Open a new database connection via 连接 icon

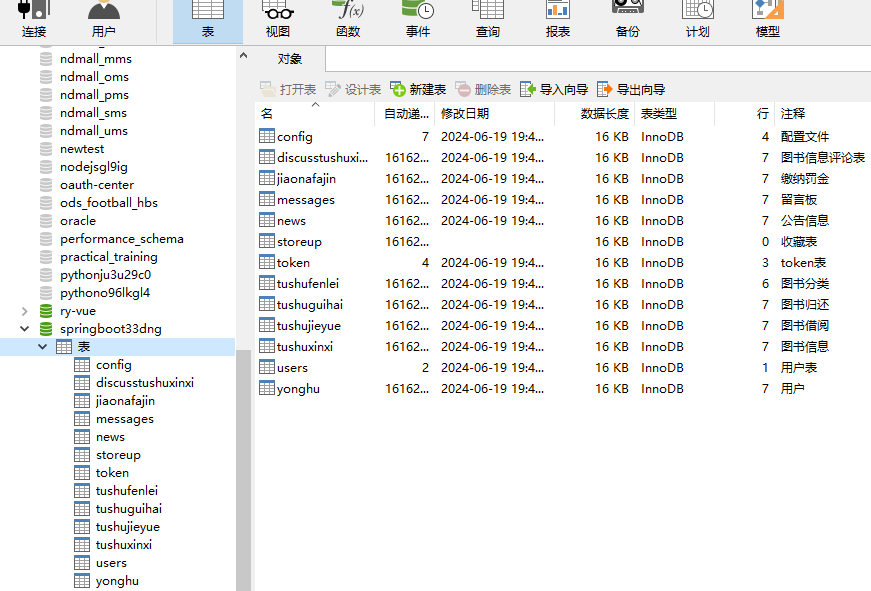[x=33, y=18]
